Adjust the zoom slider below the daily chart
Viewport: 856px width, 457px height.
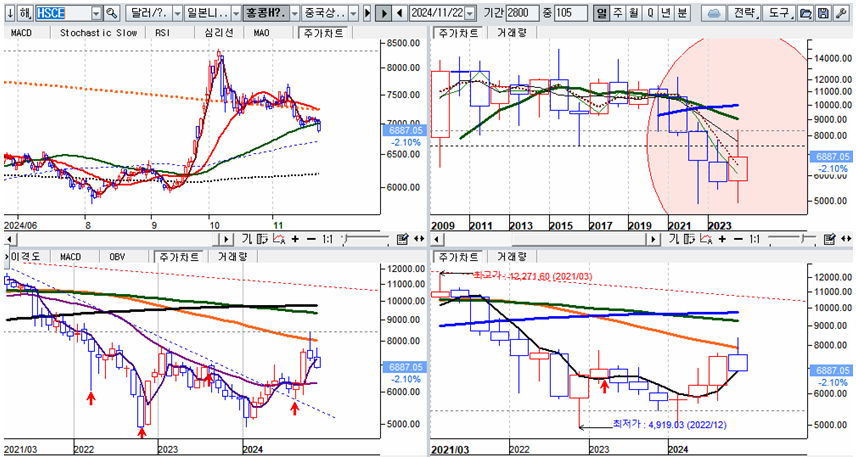click(364, 239)
